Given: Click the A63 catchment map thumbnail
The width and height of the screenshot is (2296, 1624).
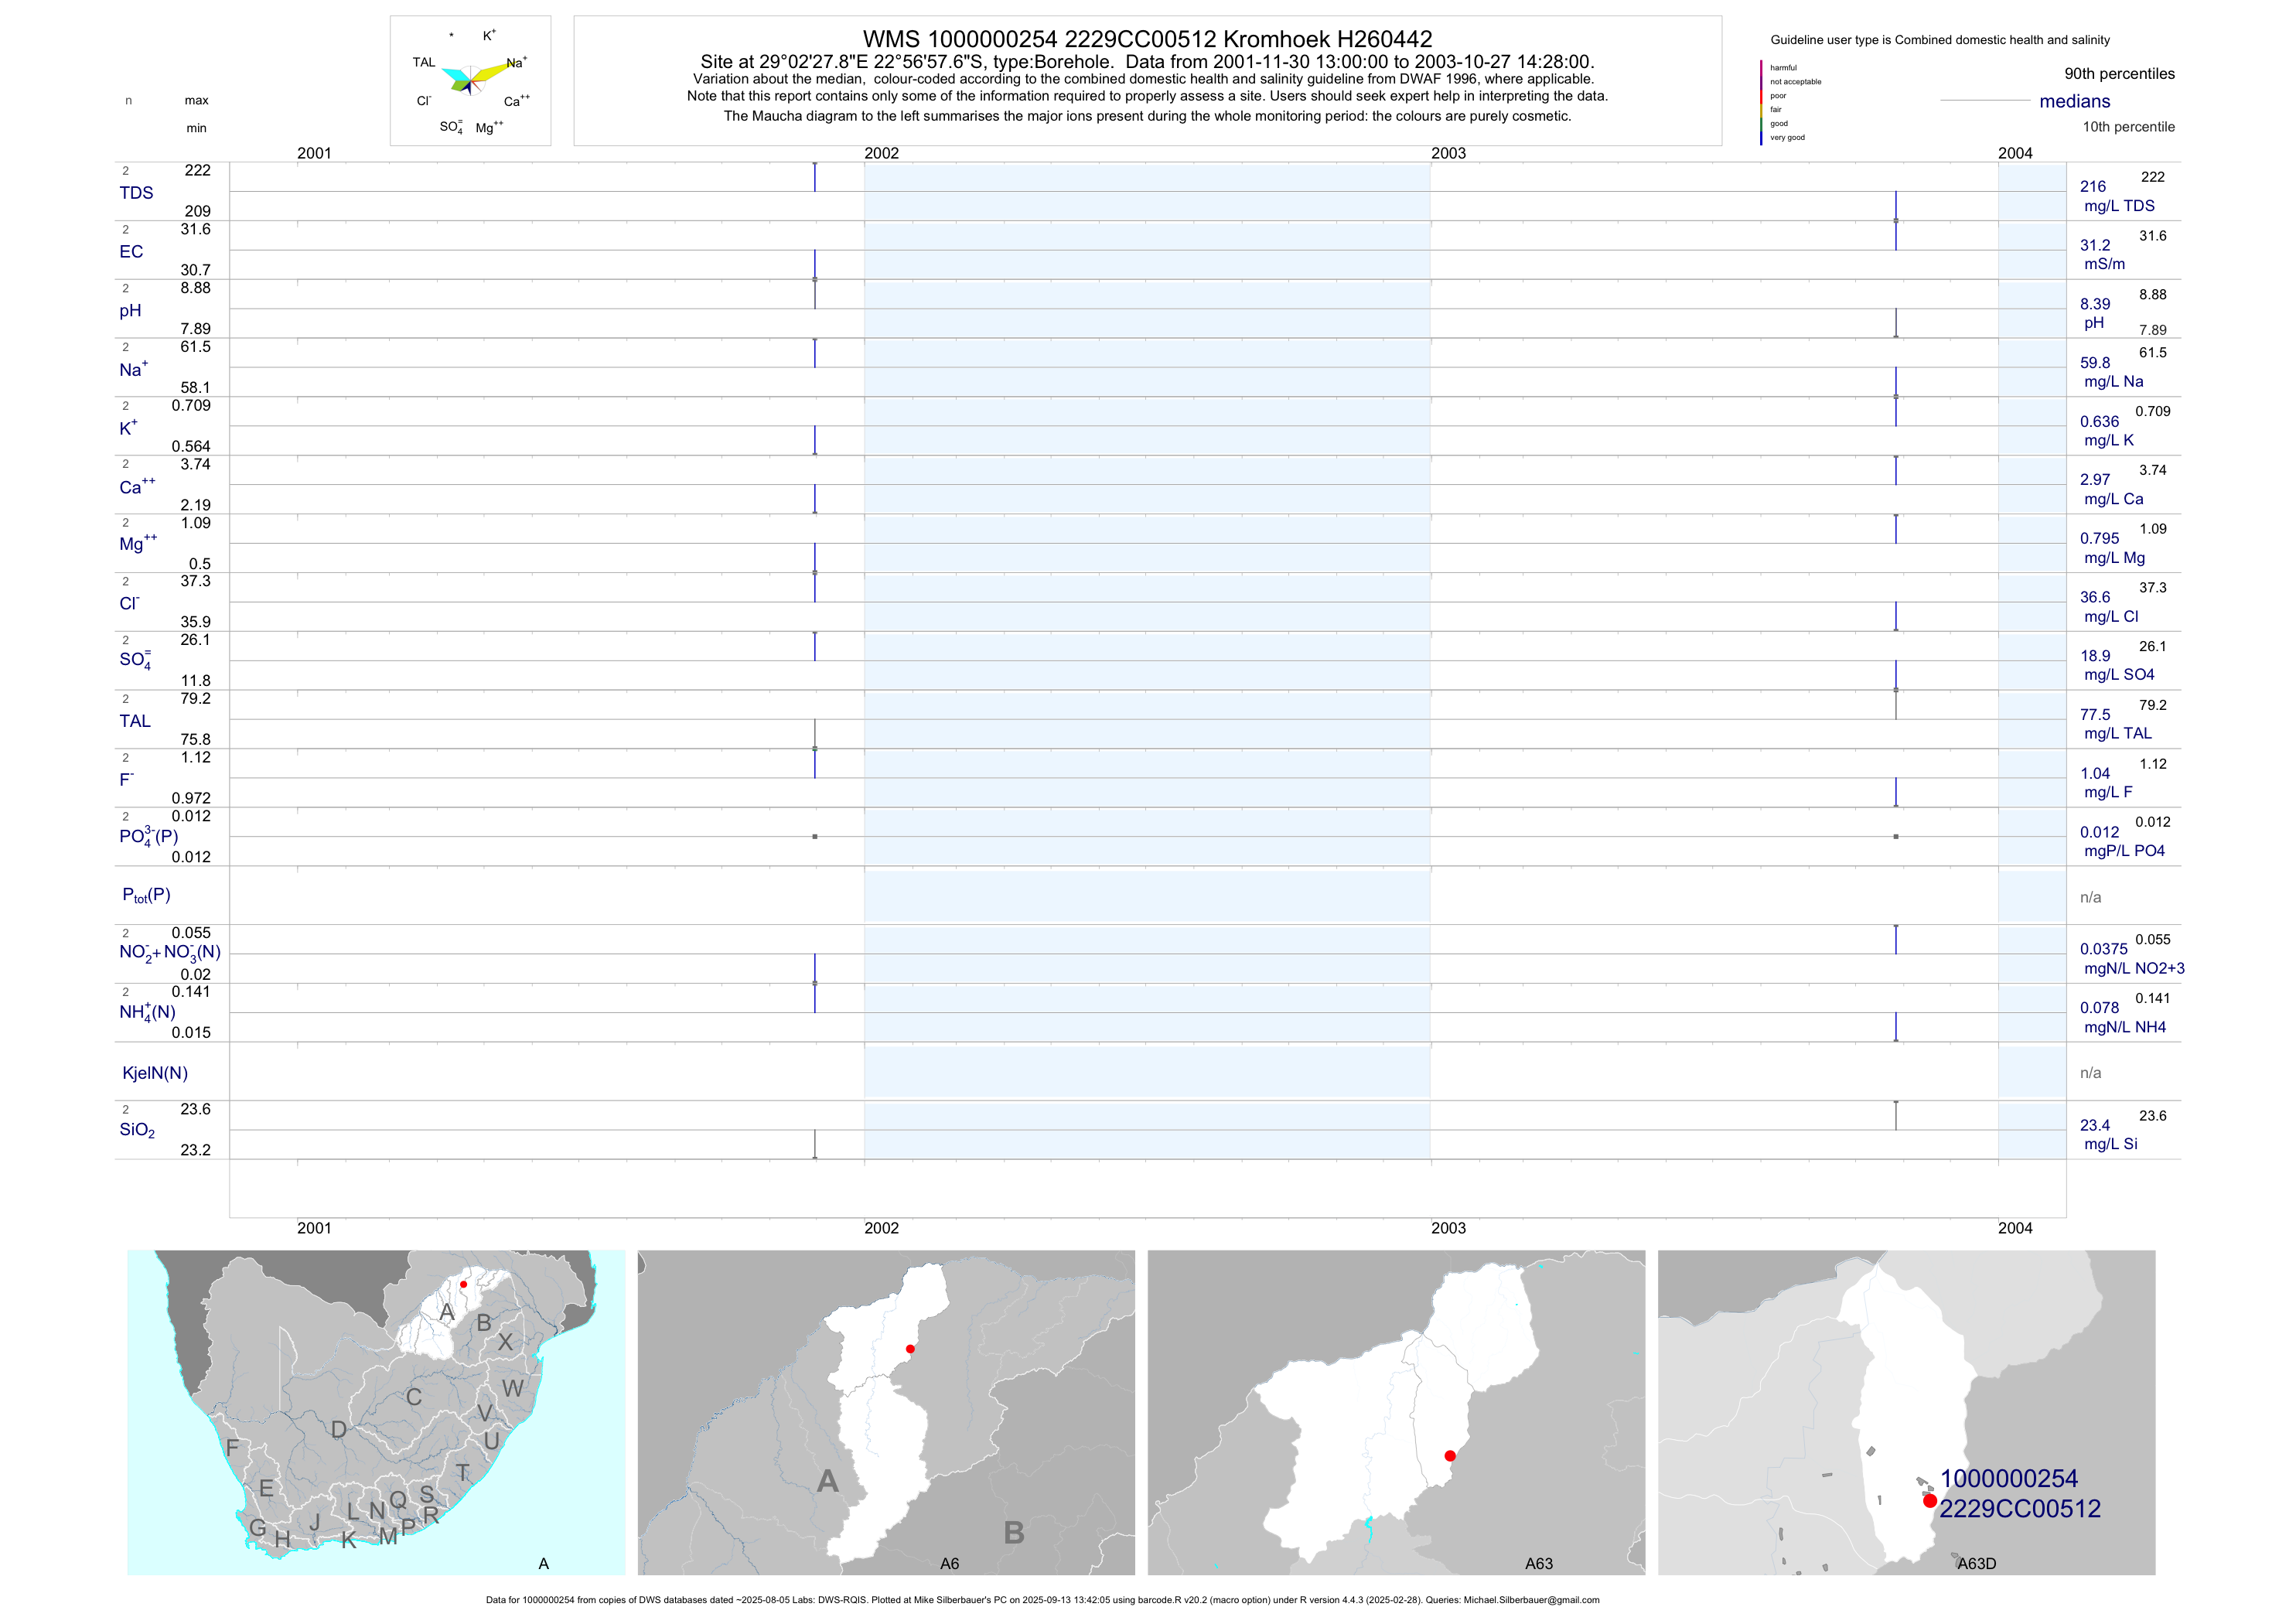Looking at the screenshot, I should click(1396, 1412).
